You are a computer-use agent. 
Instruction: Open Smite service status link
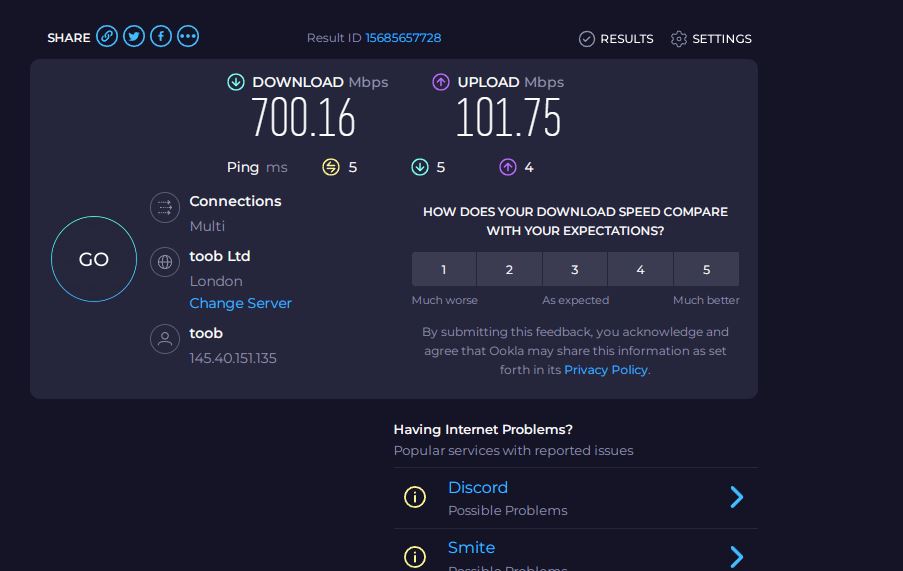[x=471, y=547]
